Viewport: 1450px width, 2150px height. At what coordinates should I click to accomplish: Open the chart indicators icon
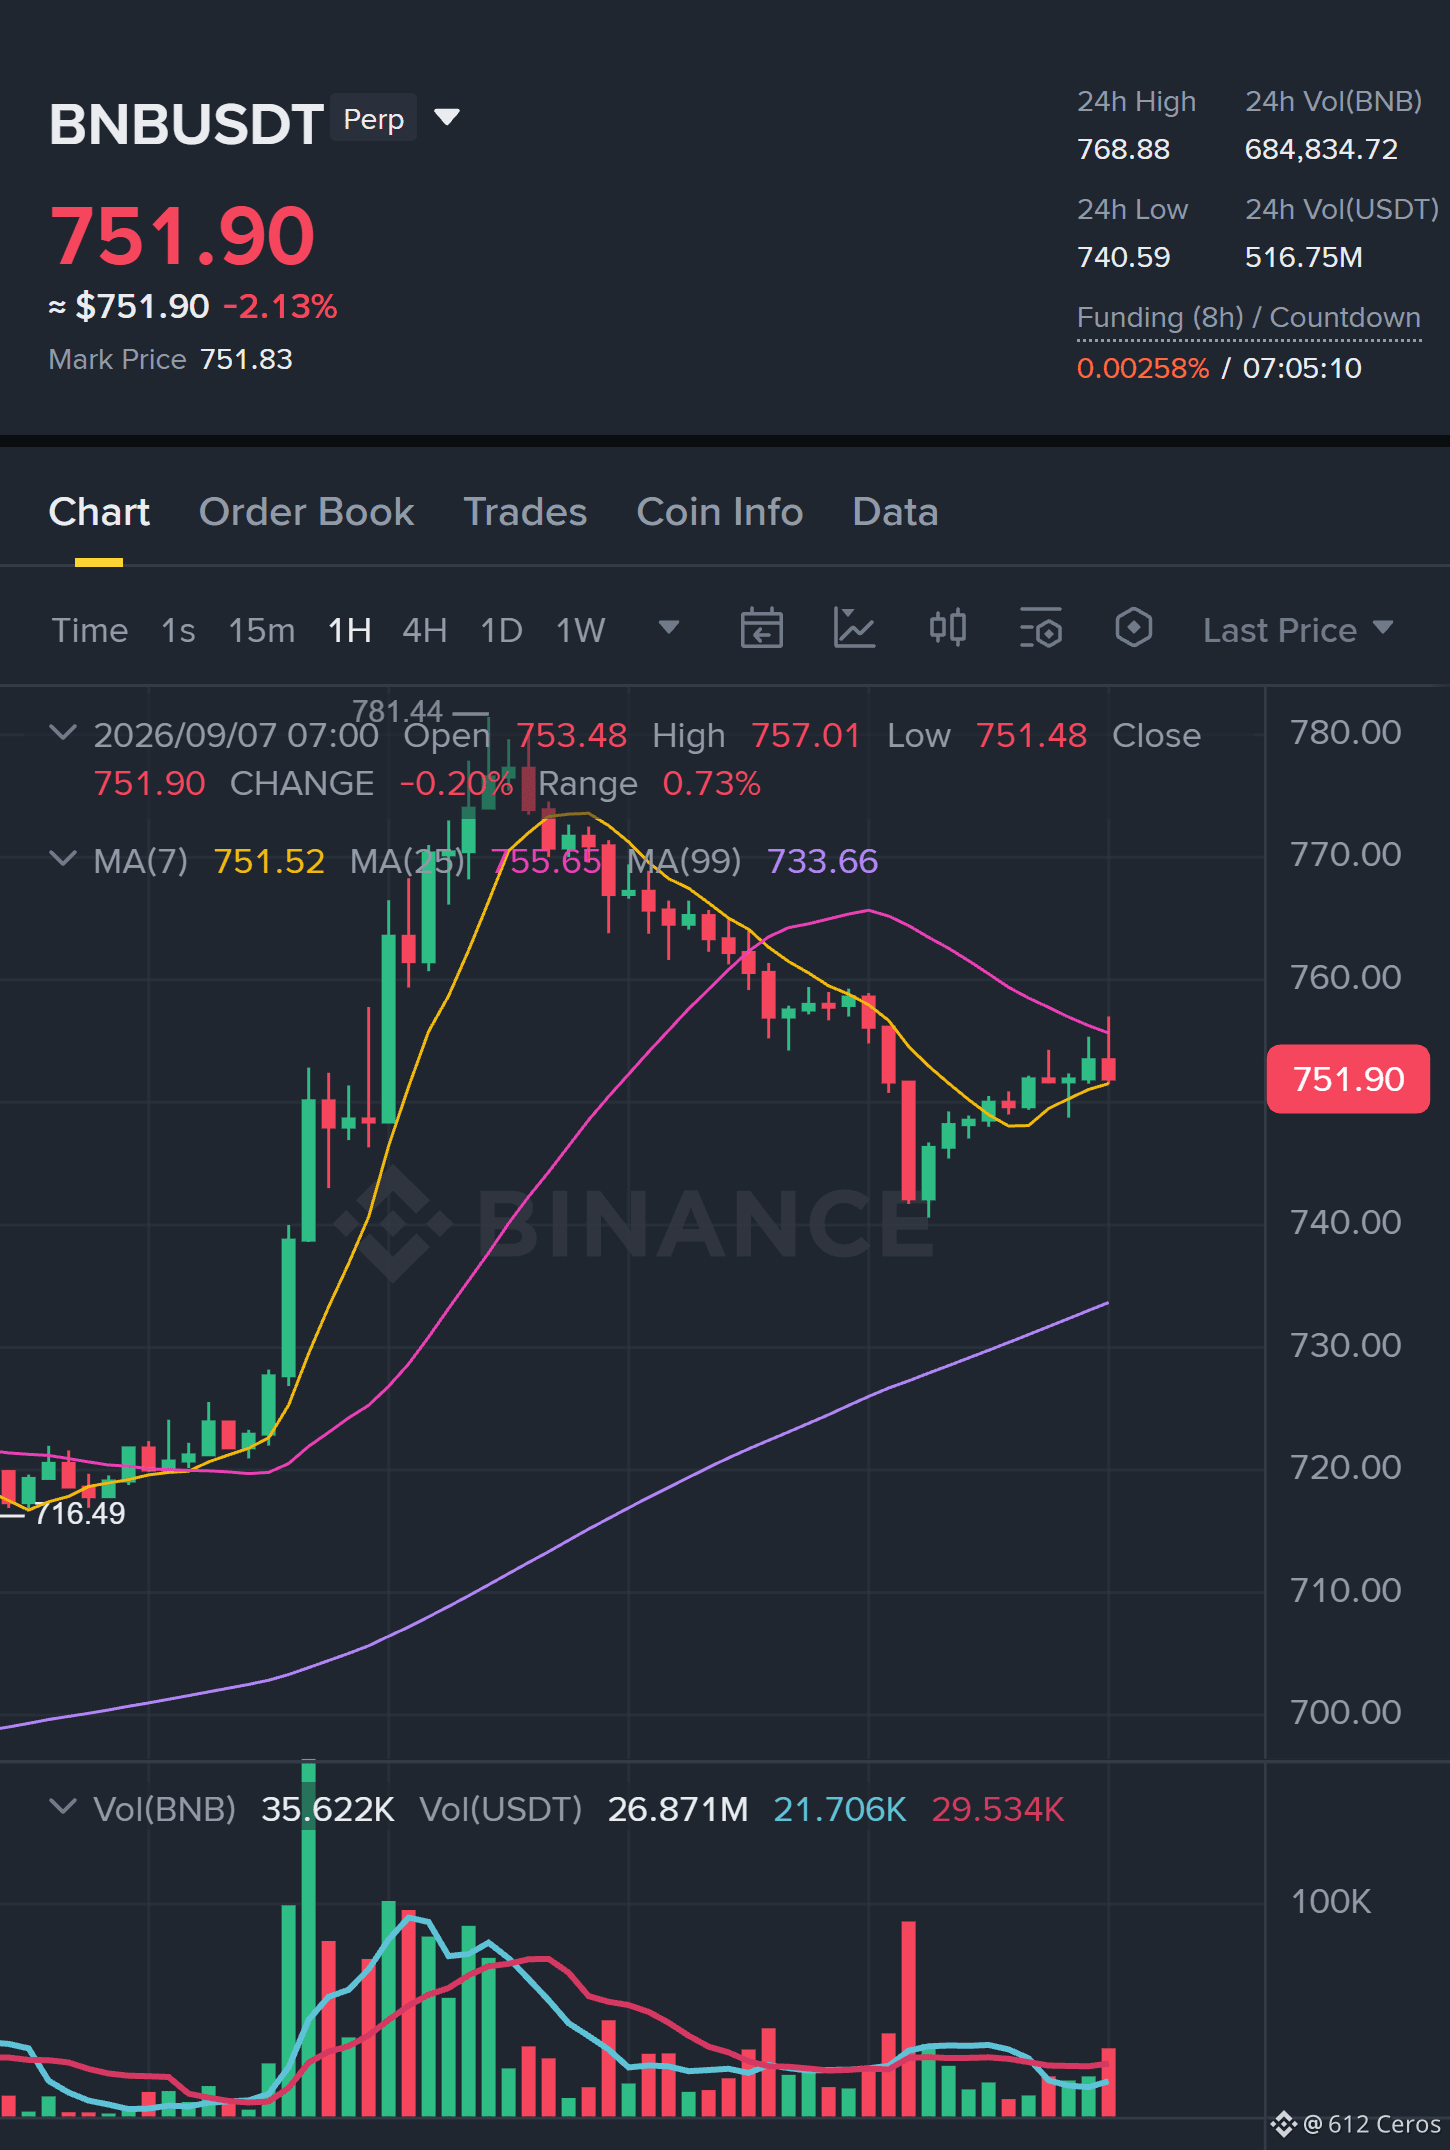coord(854,629)
